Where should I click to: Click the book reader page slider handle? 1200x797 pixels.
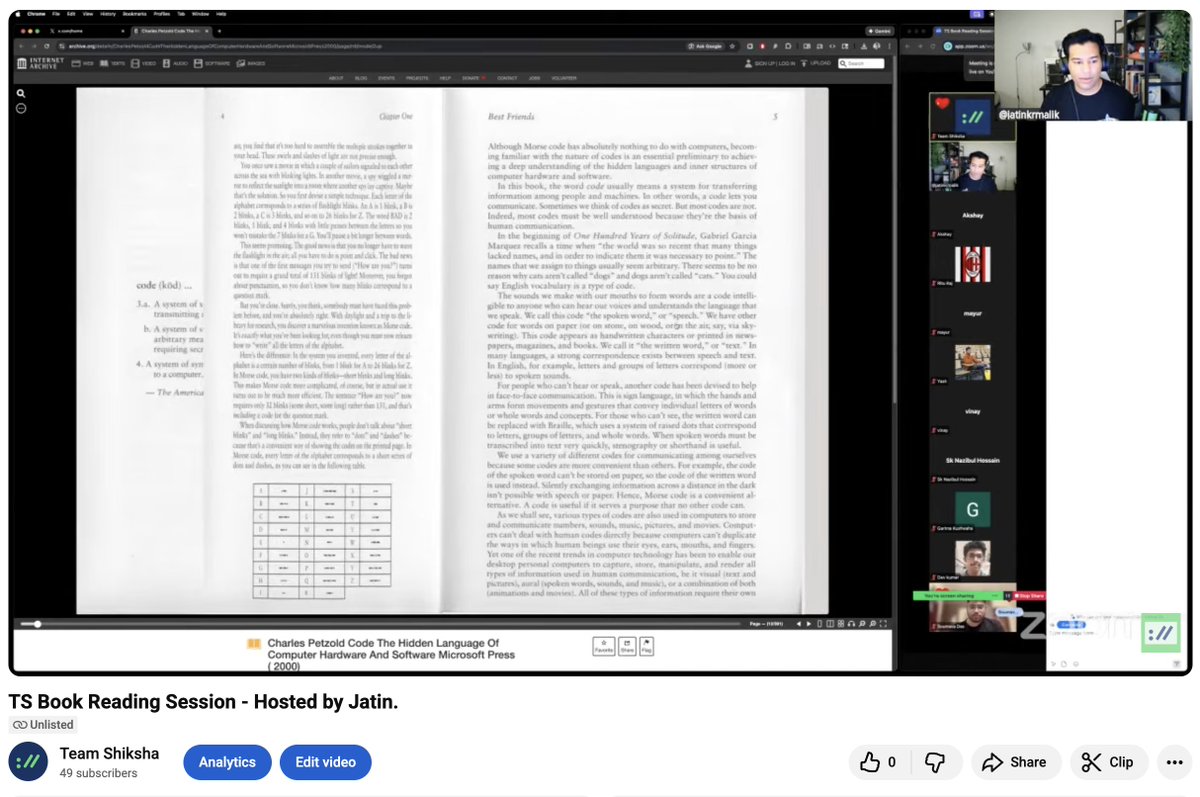[x=37, y=624]
